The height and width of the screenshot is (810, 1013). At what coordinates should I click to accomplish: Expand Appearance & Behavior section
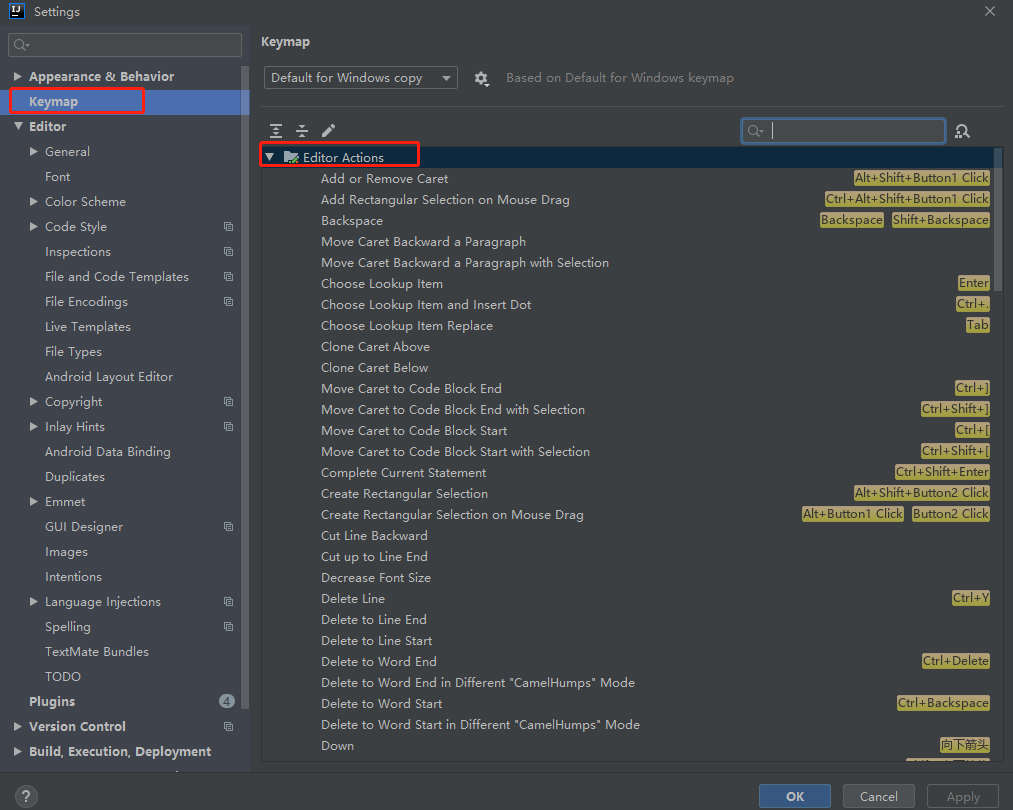click(x=18, y=76)
